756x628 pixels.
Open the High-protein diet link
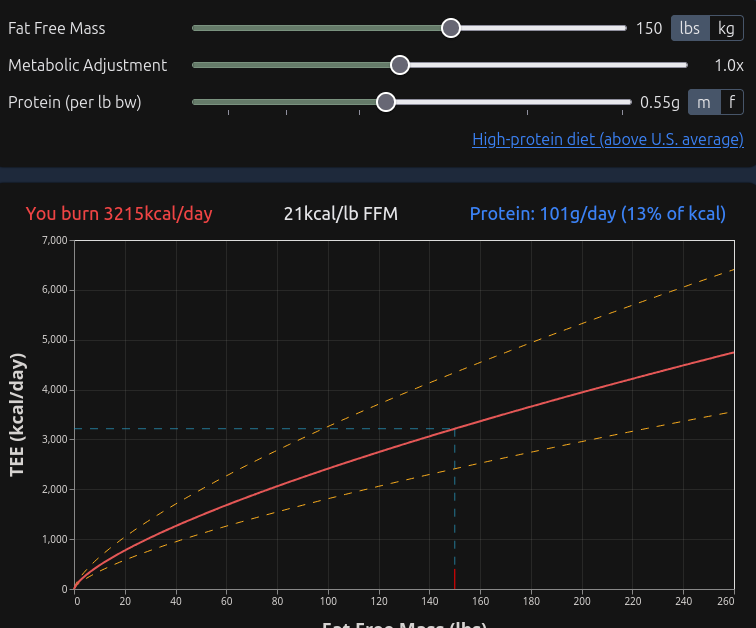click(x=608, y=139)
